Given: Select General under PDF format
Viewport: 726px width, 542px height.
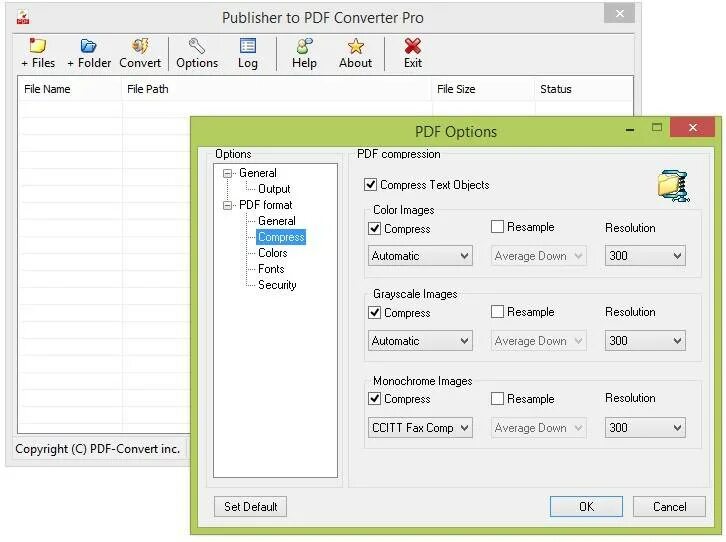Looking at the screenshot, I should pos(276,221).
